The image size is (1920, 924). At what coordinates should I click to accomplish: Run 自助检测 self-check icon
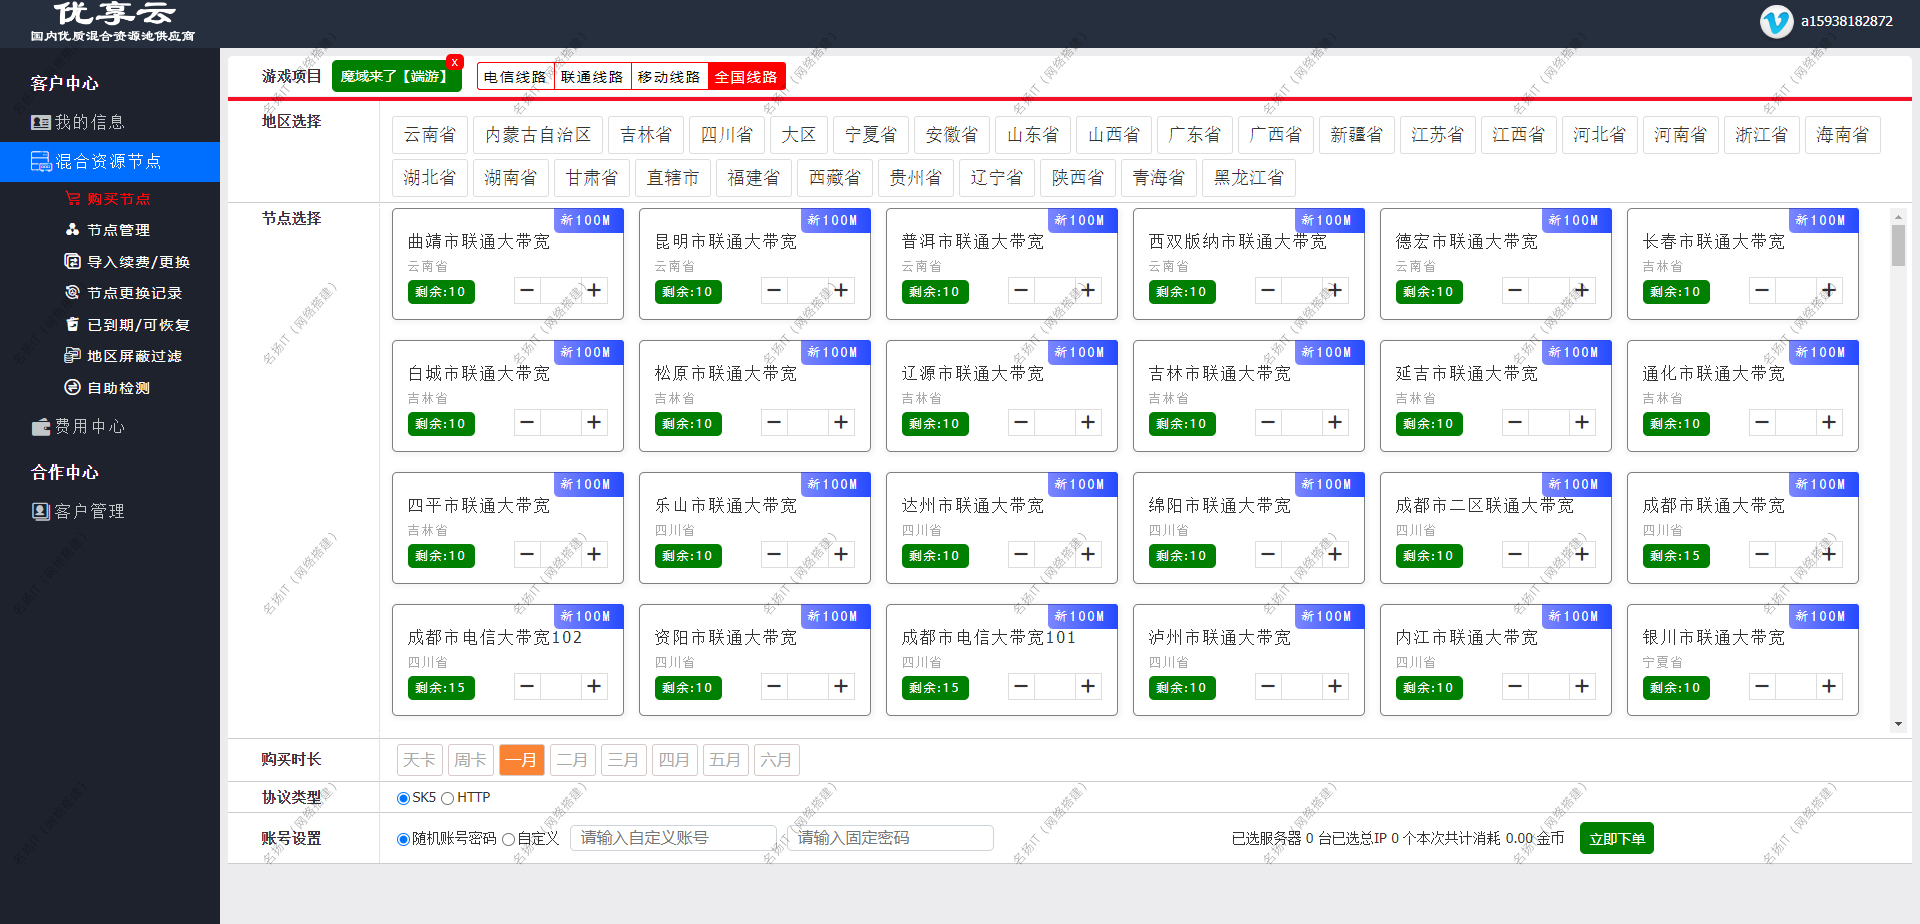coord(71,388)
